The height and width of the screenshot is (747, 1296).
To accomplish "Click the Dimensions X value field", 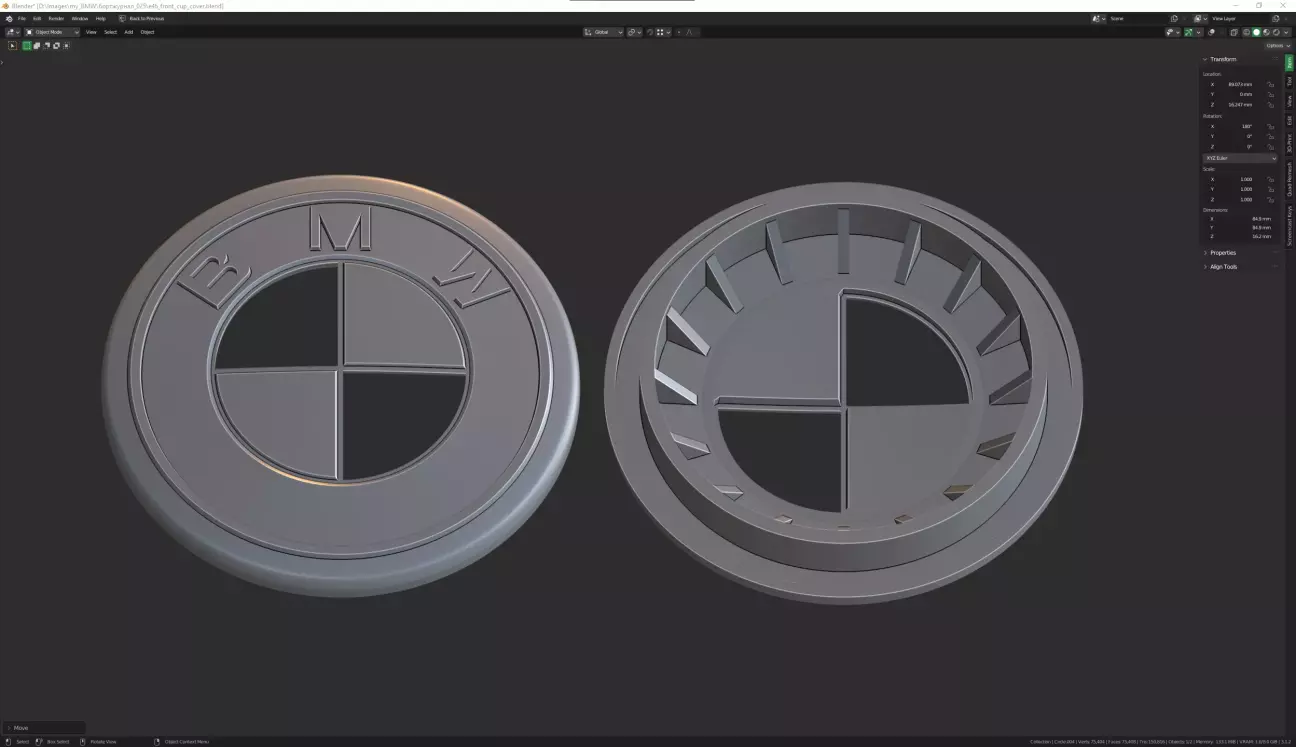I will 1240,218.
